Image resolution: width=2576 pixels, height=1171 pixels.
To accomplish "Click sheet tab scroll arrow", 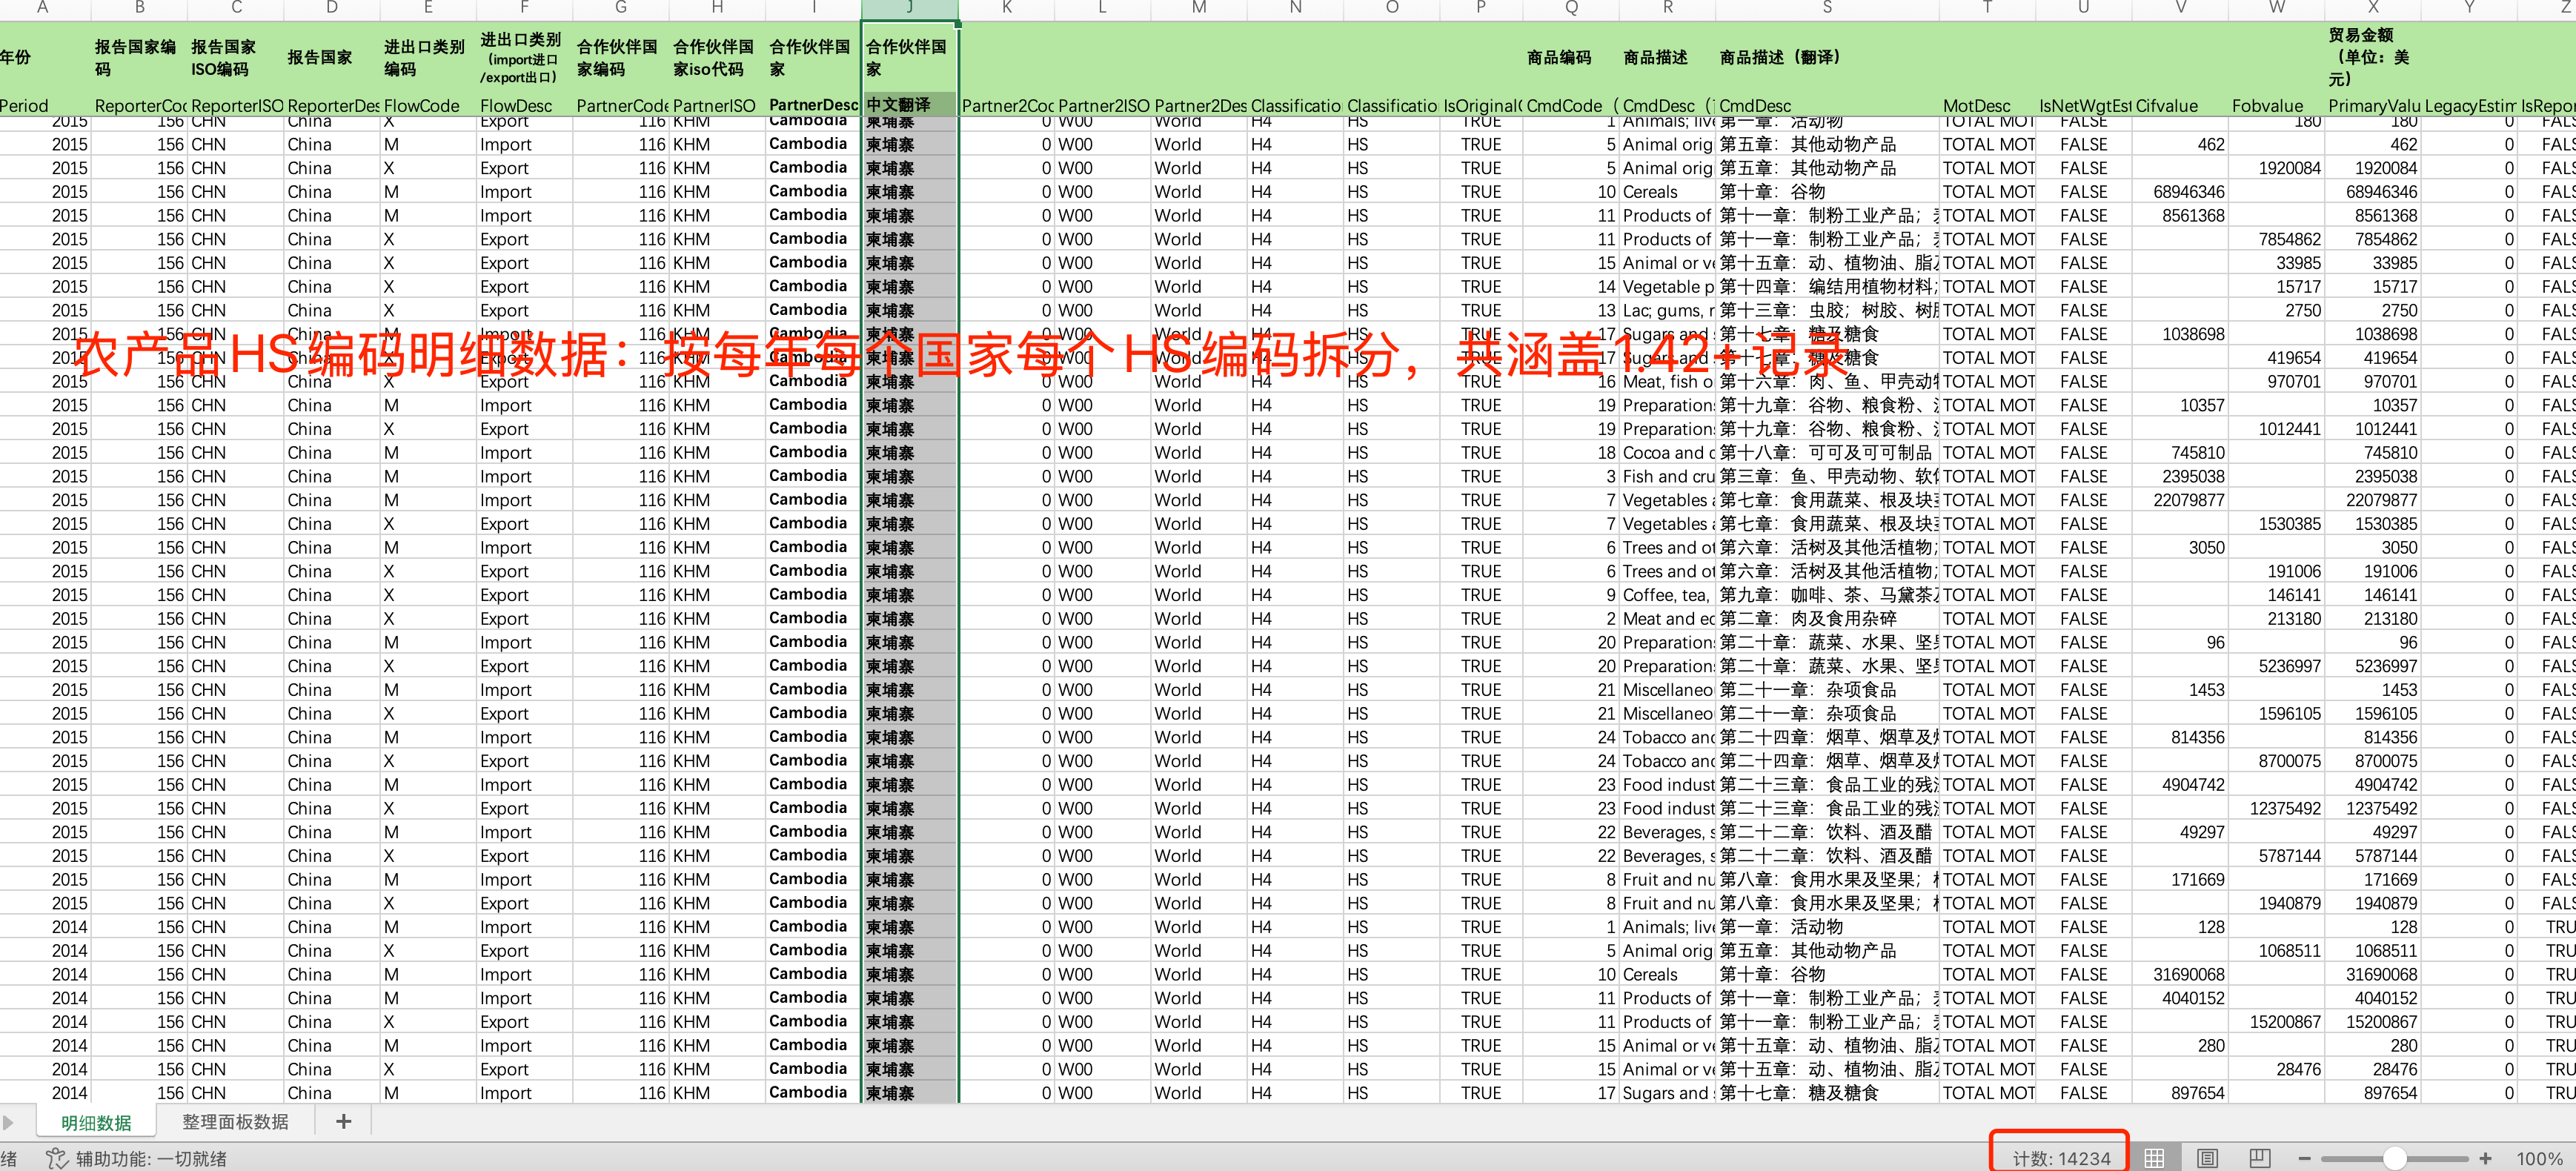I will (9, 1122).
